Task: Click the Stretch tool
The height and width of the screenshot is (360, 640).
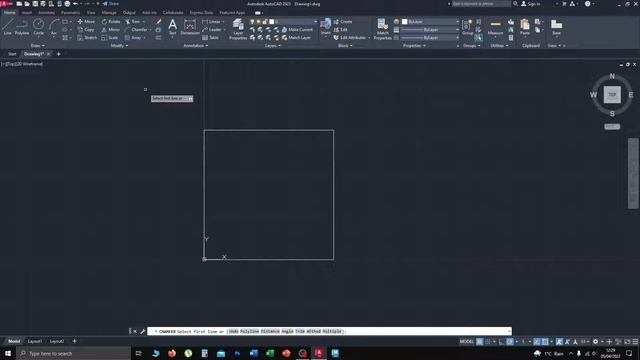Action: click(x=87, y=38)
